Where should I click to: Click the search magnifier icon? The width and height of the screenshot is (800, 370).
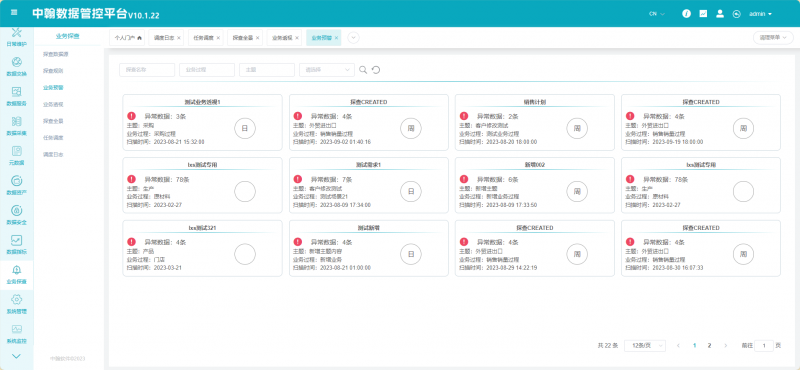(363, 70)
